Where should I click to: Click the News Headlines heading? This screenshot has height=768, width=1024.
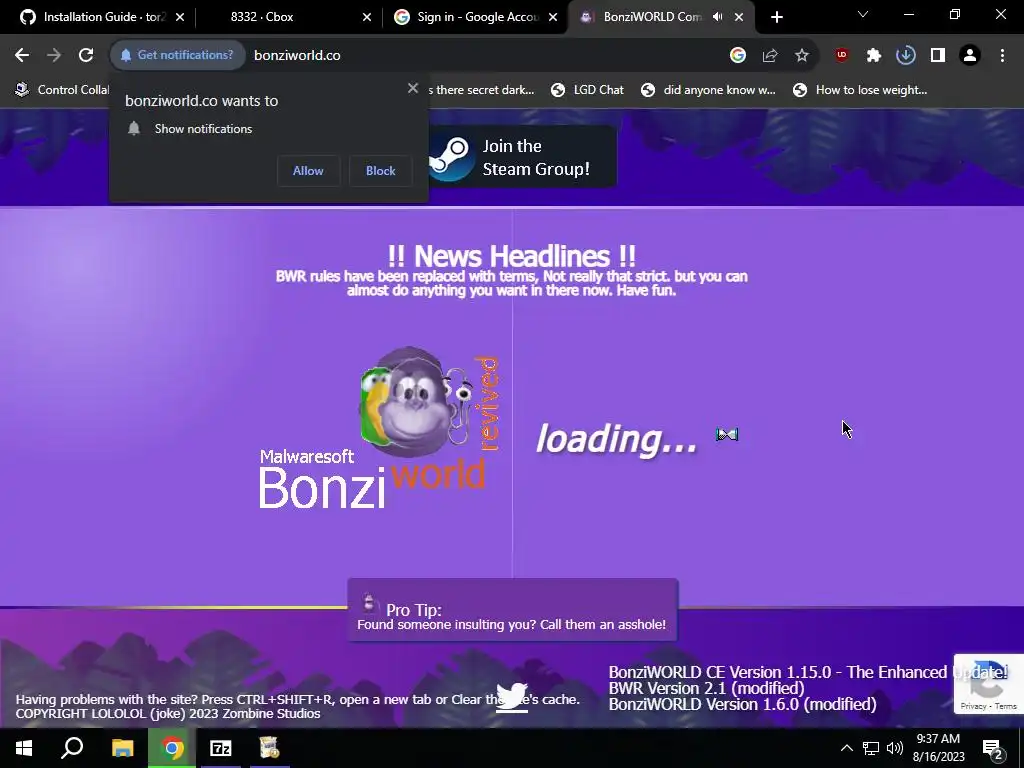pos(511,256)
